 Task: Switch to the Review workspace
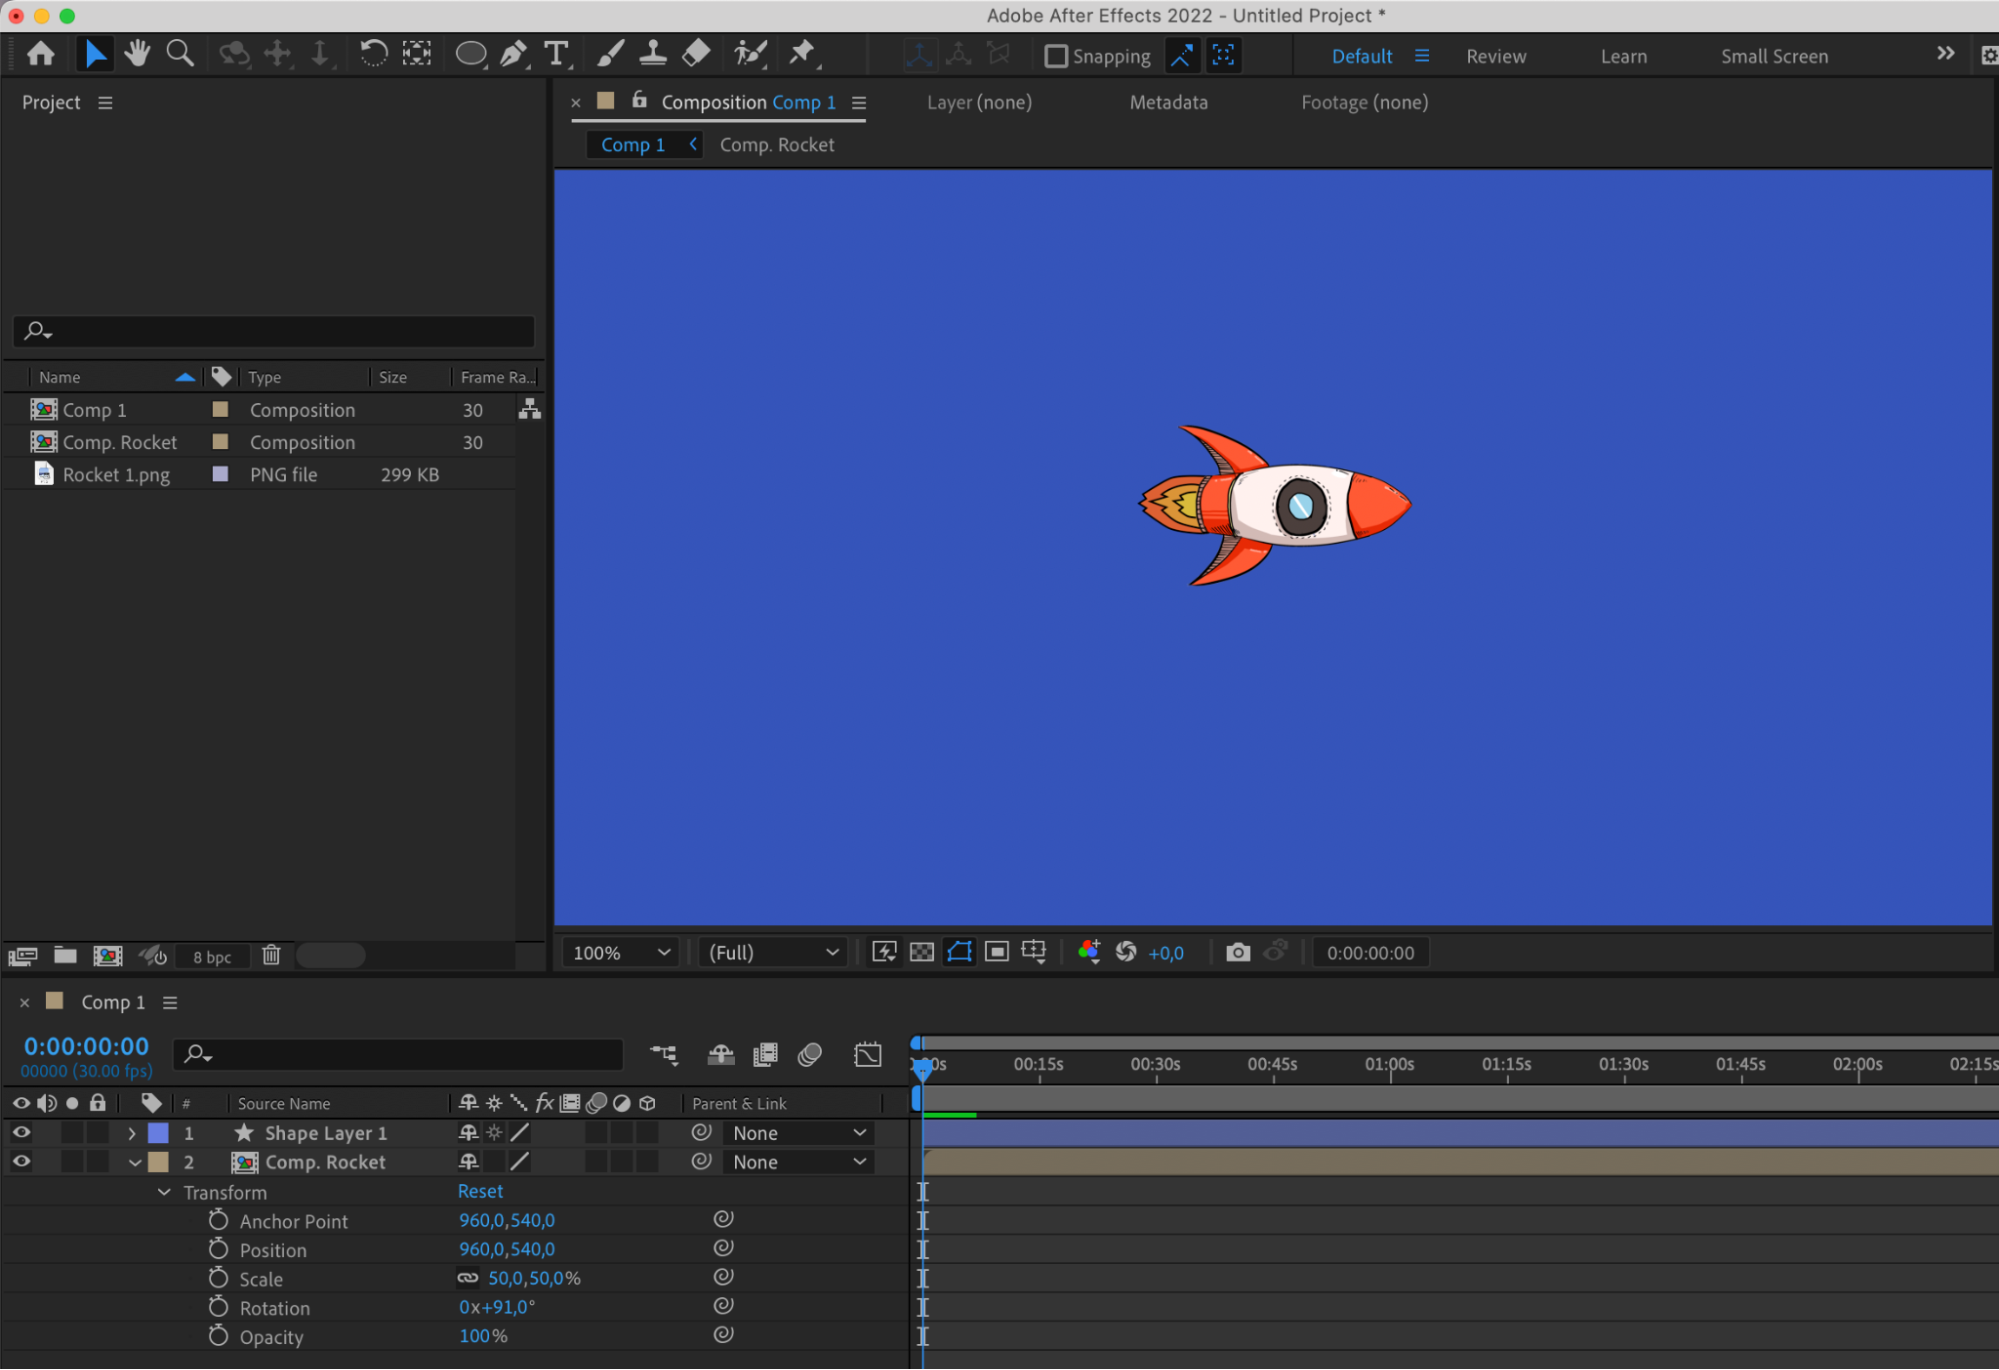click(1495, 56)
